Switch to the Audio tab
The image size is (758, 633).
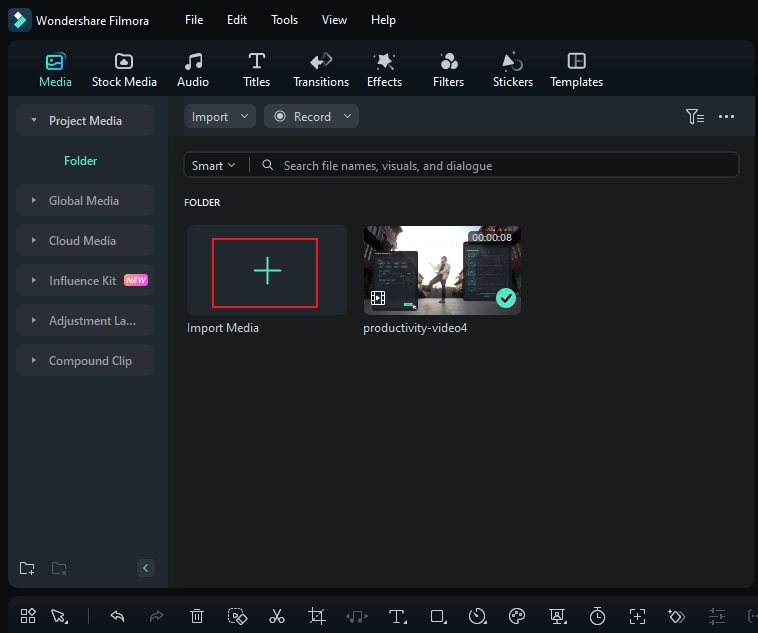click(x=193, y=70)
